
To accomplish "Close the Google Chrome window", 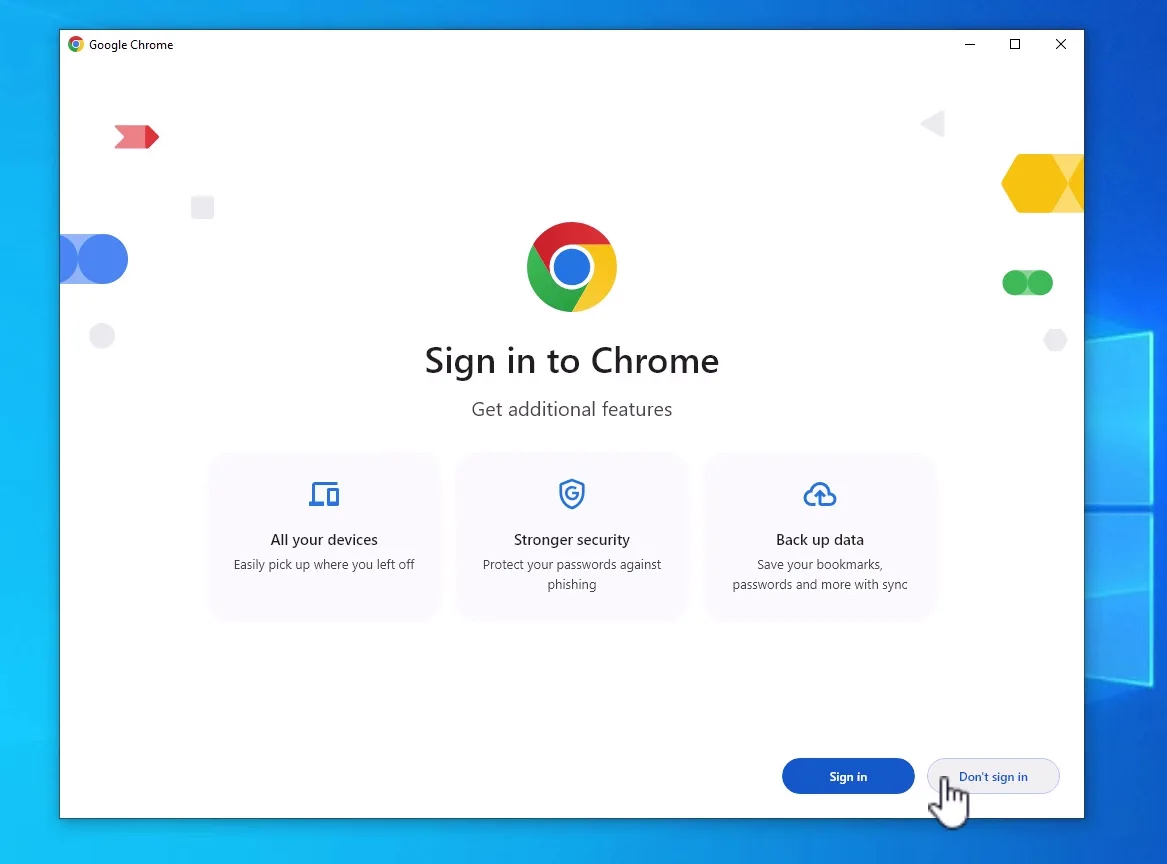I will click(1061, 45).
